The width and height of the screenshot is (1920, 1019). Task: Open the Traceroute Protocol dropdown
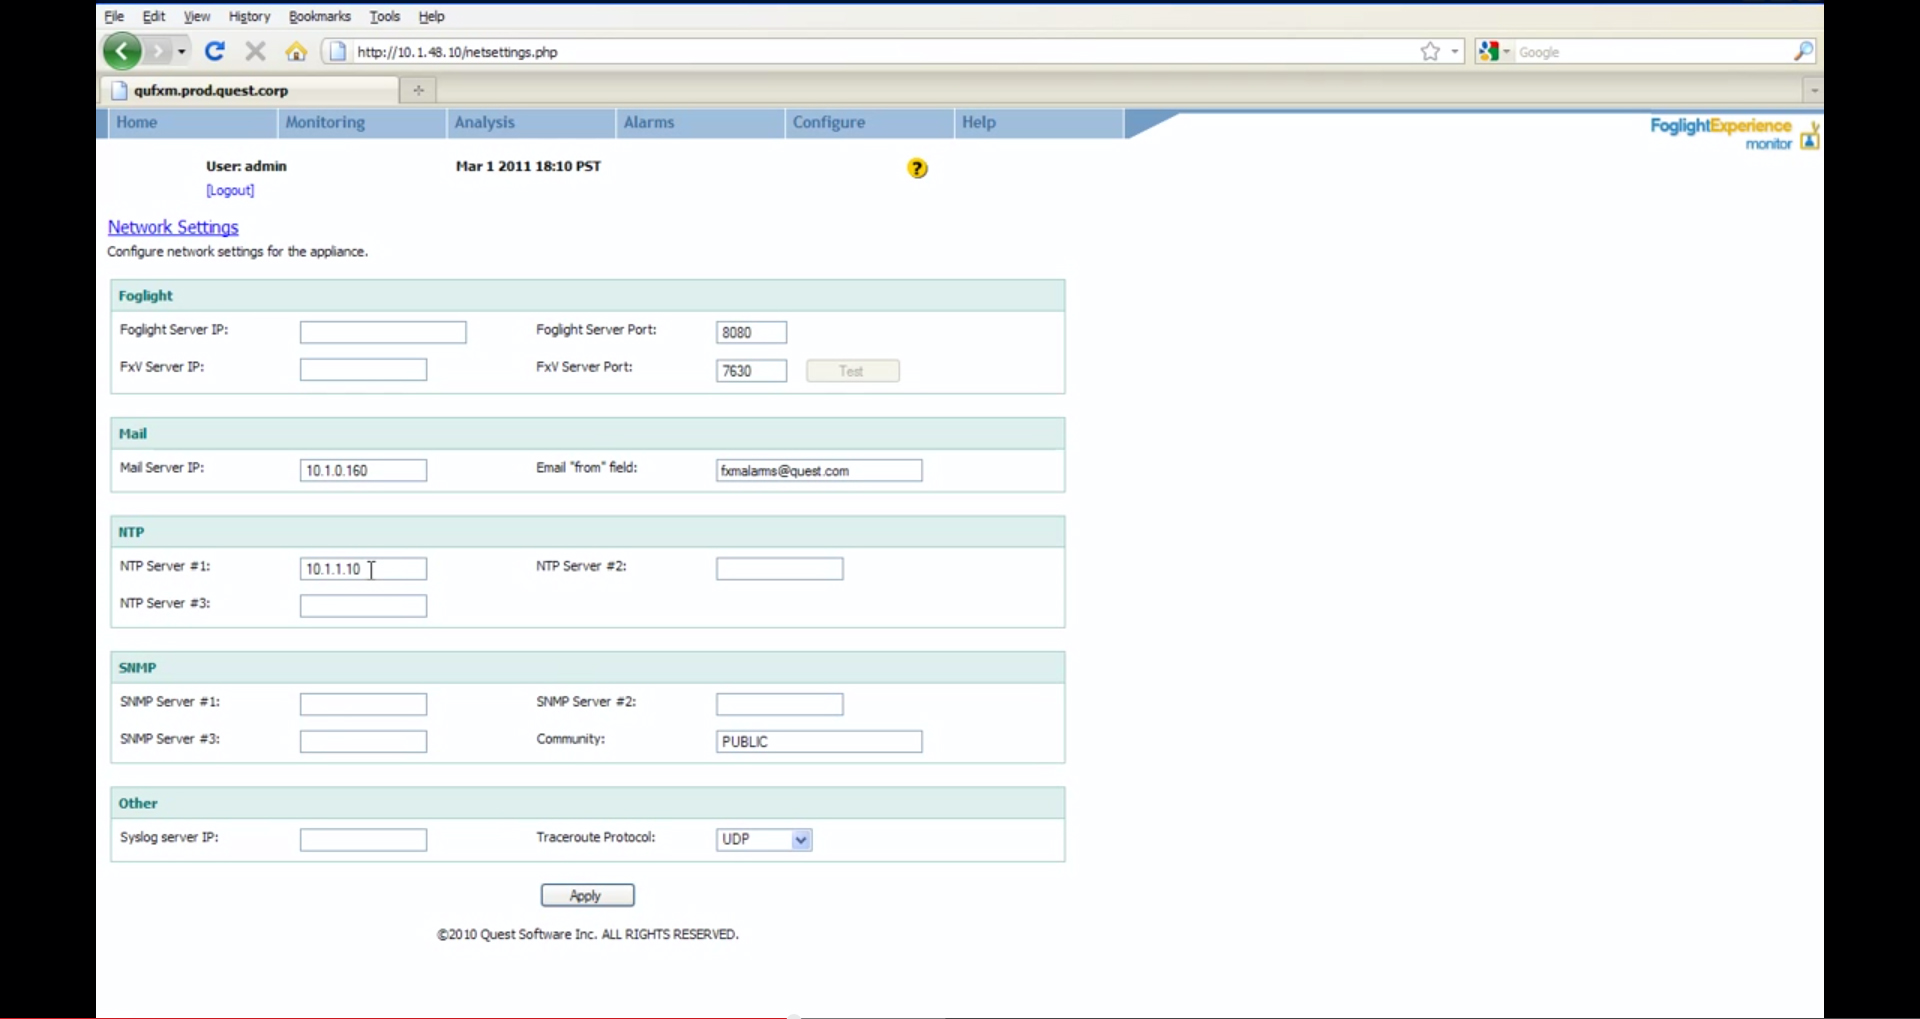coord(801,839)
